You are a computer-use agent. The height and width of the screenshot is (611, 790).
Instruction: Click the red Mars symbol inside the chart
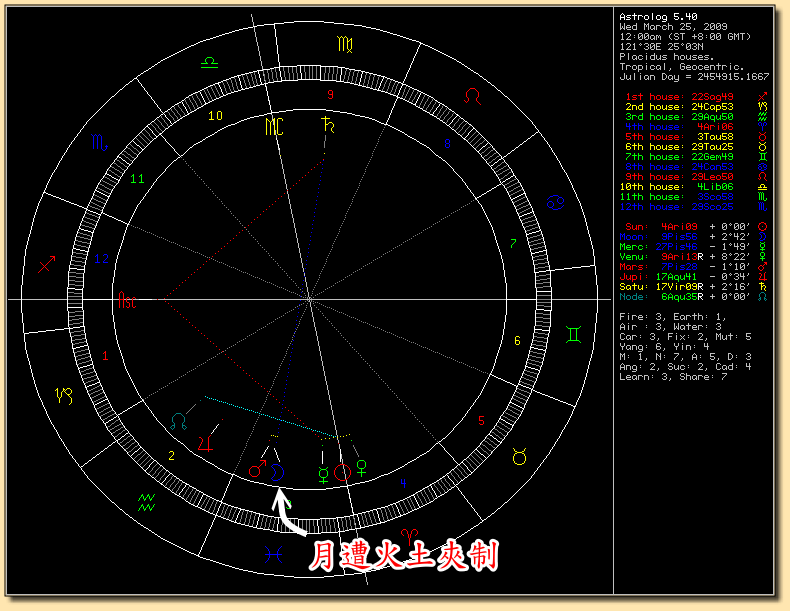pyautogui.click(x=257, y=469)
